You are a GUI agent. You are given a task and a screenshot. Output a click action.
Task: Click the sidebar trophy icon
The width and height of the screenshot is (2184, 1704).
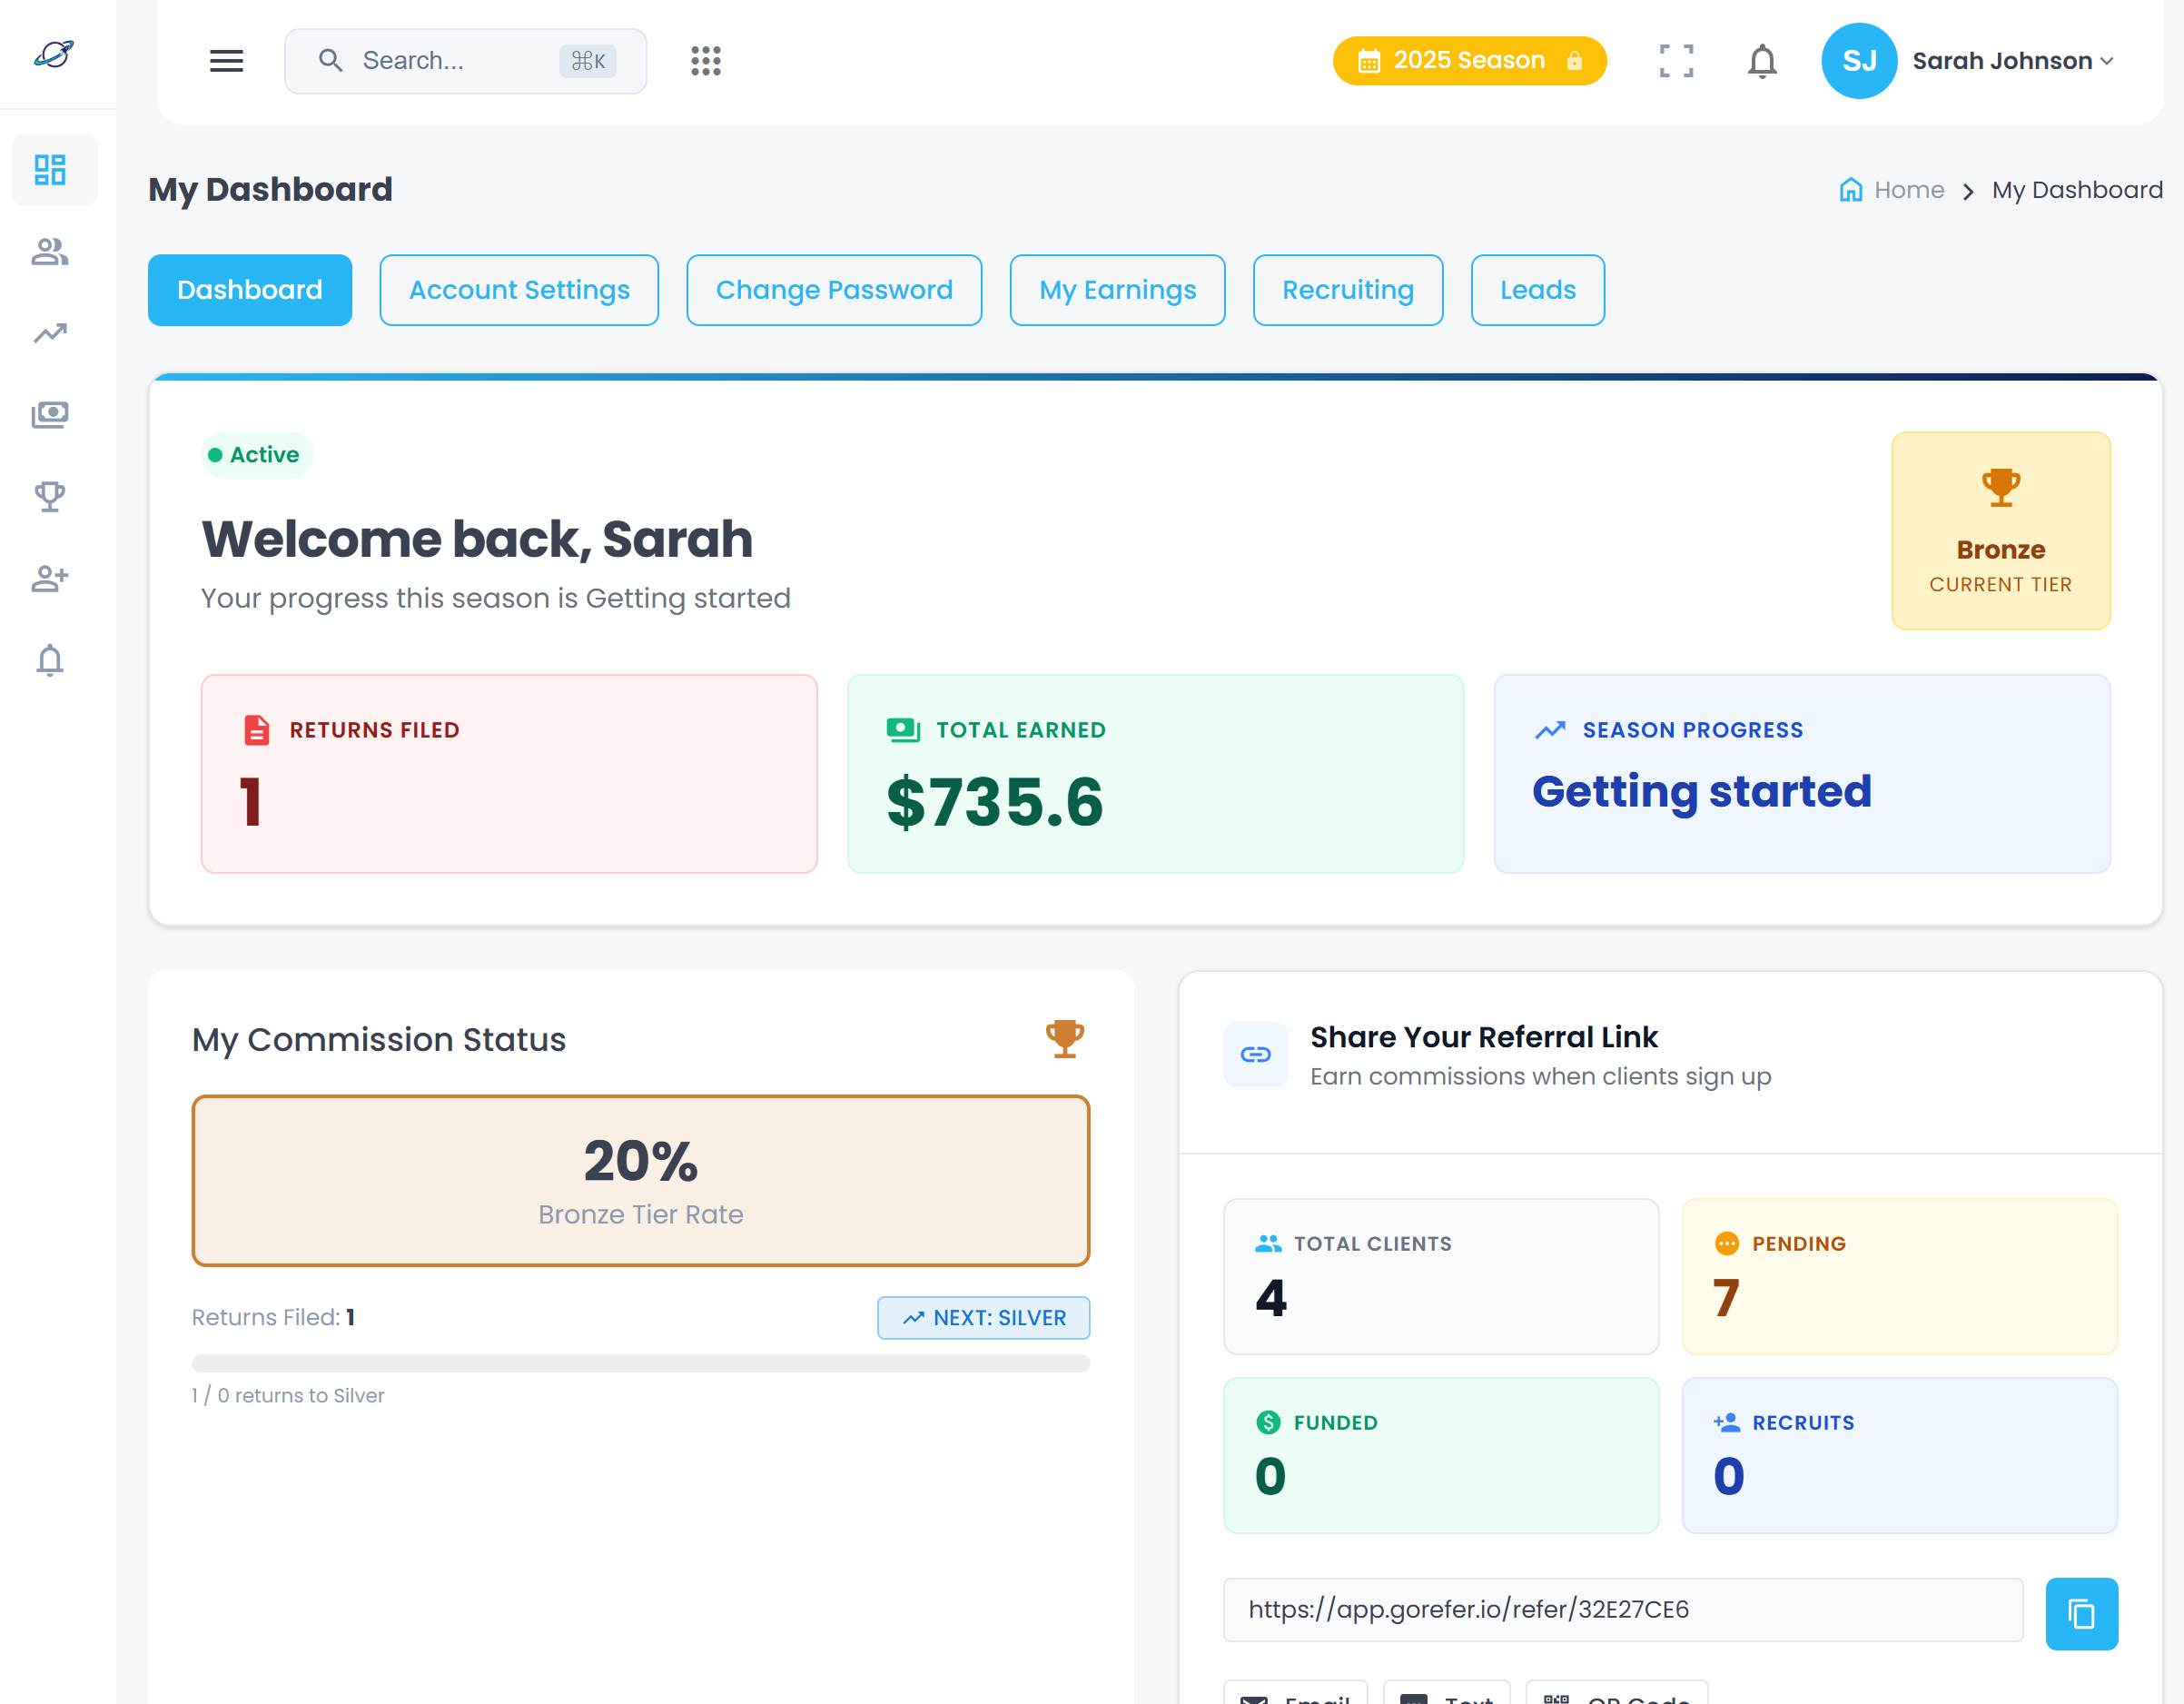(50, 496)
